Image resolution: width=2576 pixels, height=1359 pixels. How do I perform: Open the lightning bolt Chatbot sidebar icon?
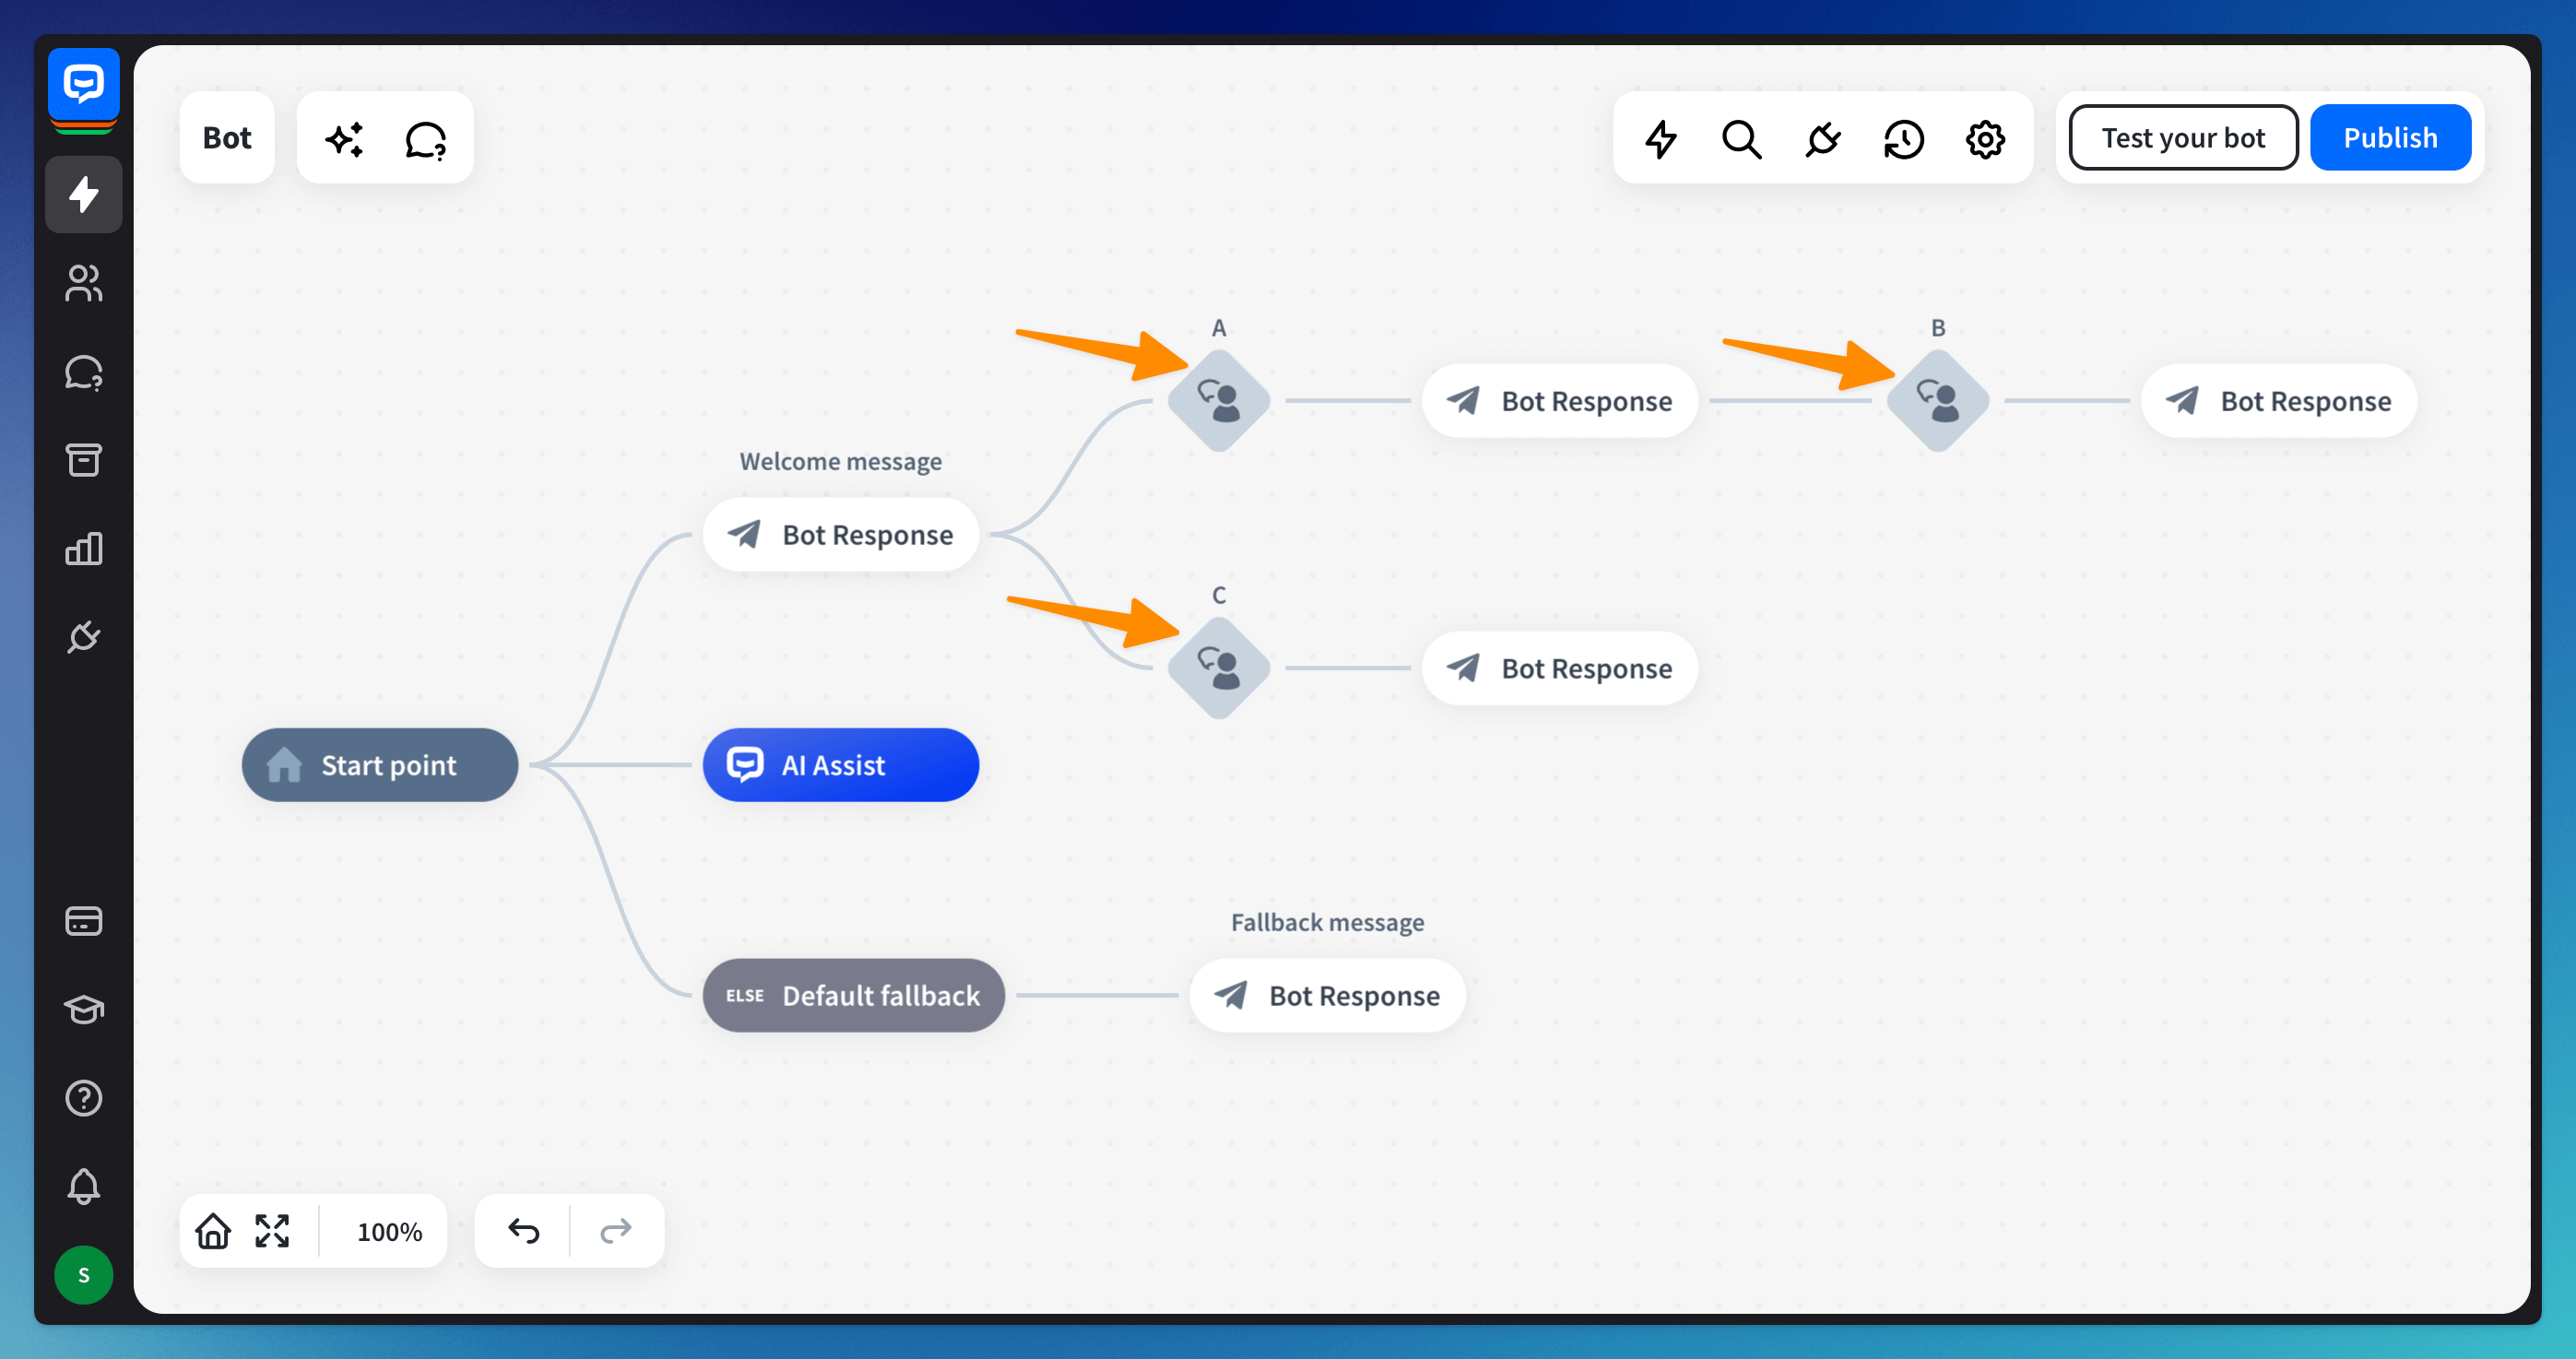(x=84, y=194)
